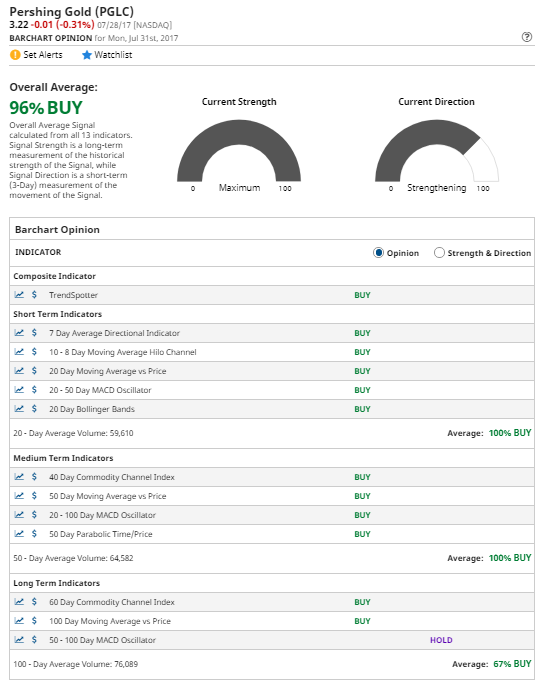Open chart icon for 20 - 100 Day MACD Oscillator
Image resolution: width=542 pixels, height=685 pixels.
19,515
